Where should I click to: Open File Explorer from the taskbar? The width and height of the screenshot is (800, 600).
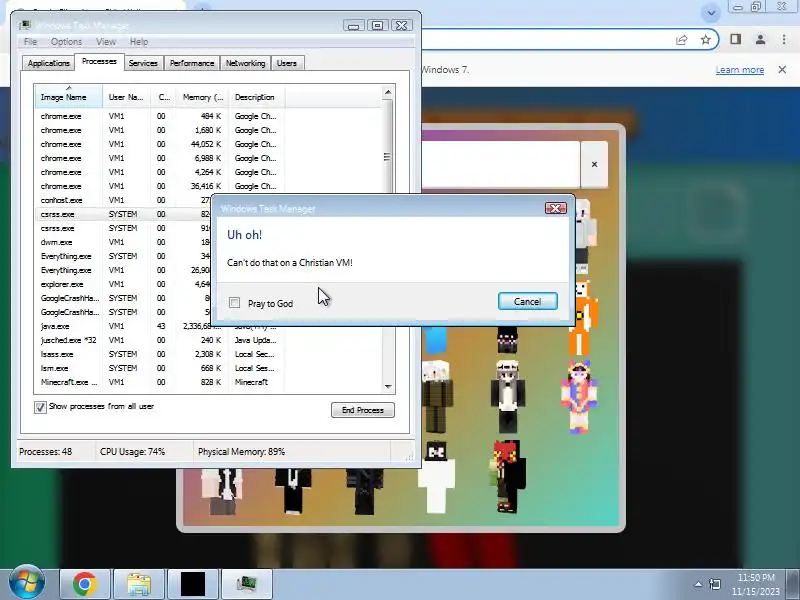pos(139,584)
